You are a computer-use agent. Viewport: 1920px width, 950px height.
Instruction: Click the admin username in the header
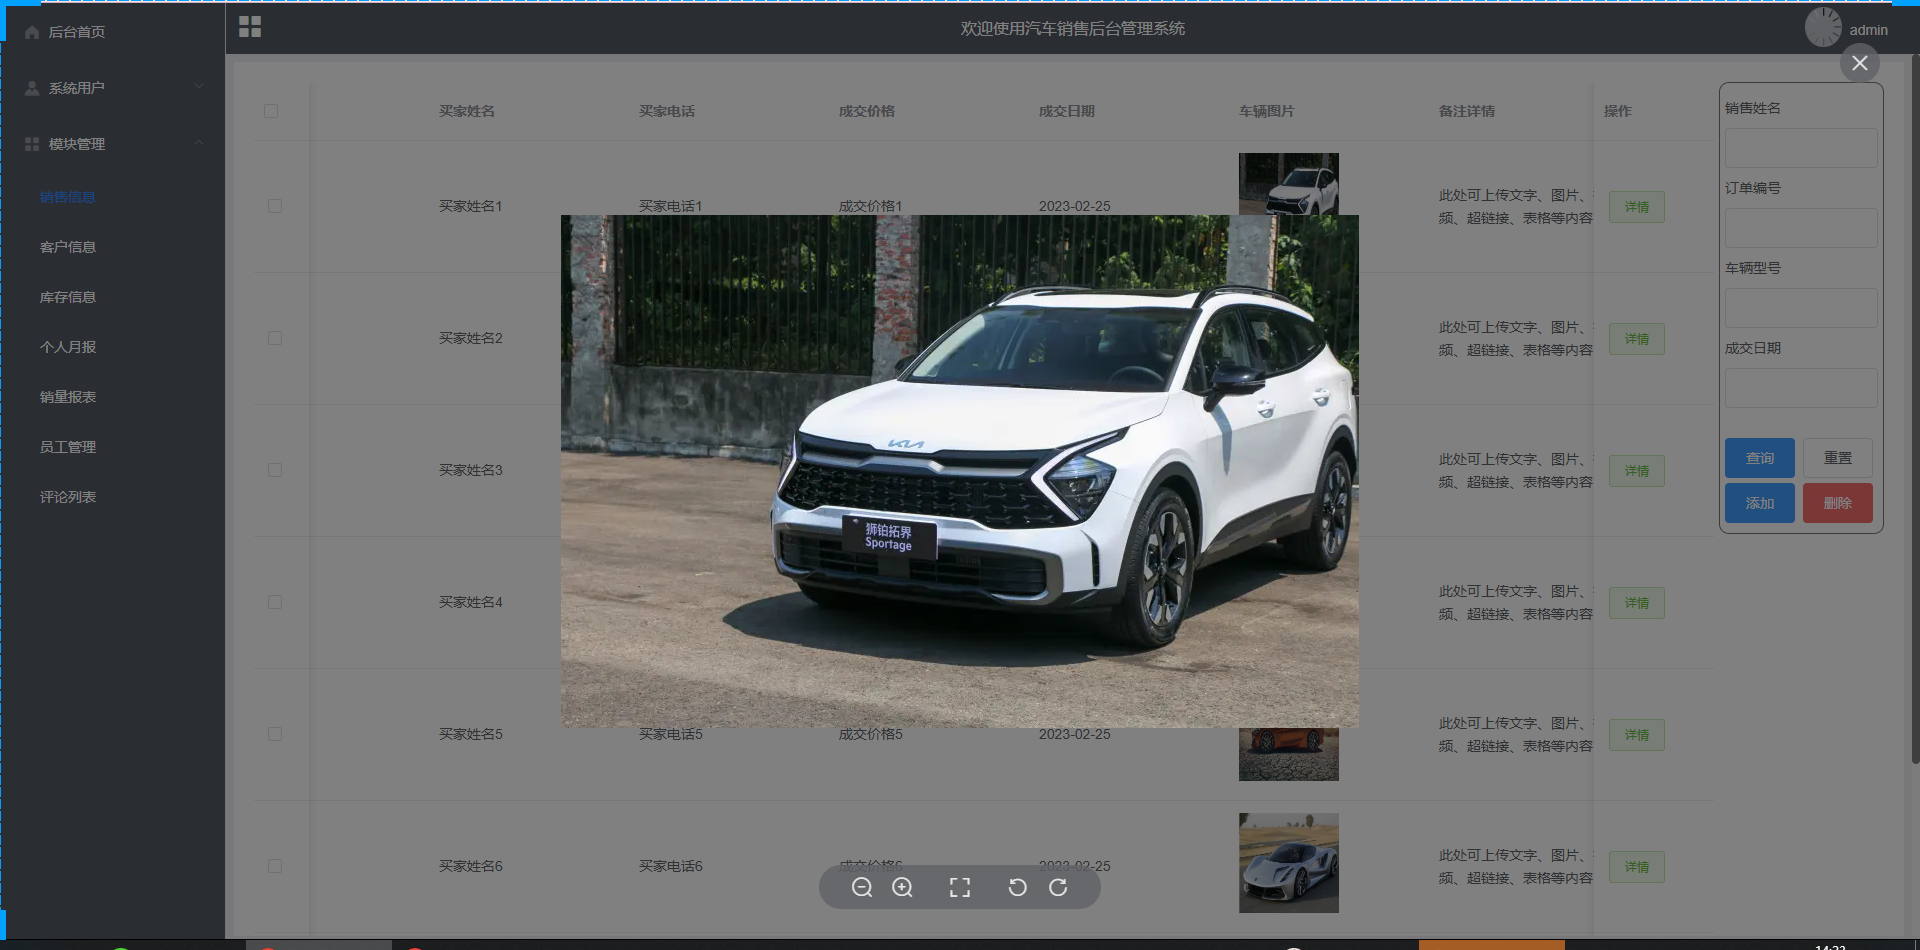pos(1868,30)
